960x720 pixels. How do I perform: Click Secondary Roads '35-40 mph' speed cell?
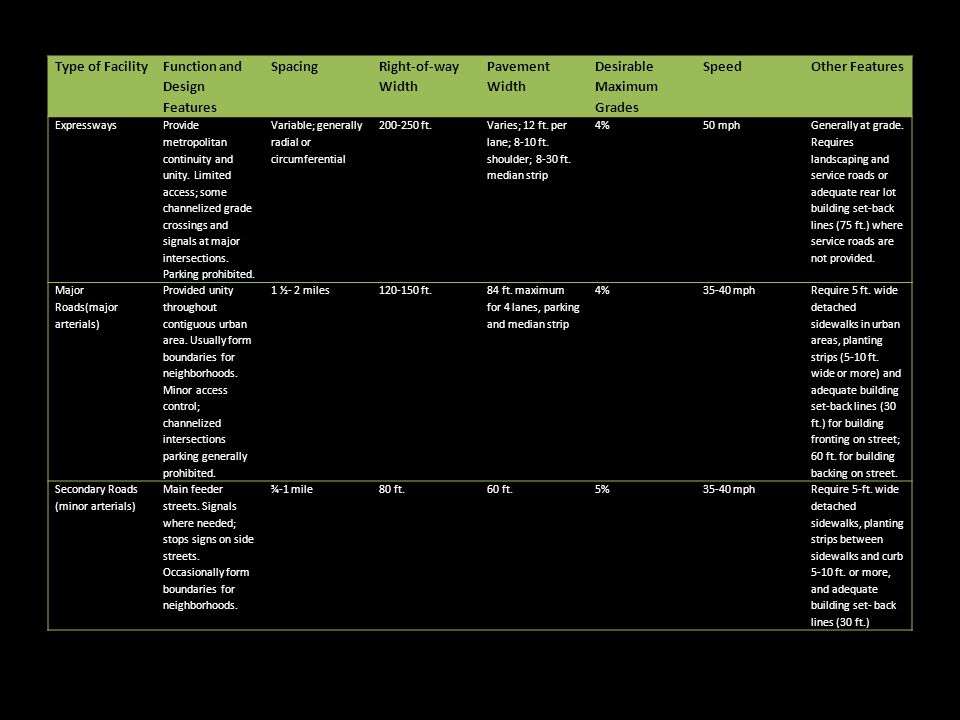tap(729, 489)
